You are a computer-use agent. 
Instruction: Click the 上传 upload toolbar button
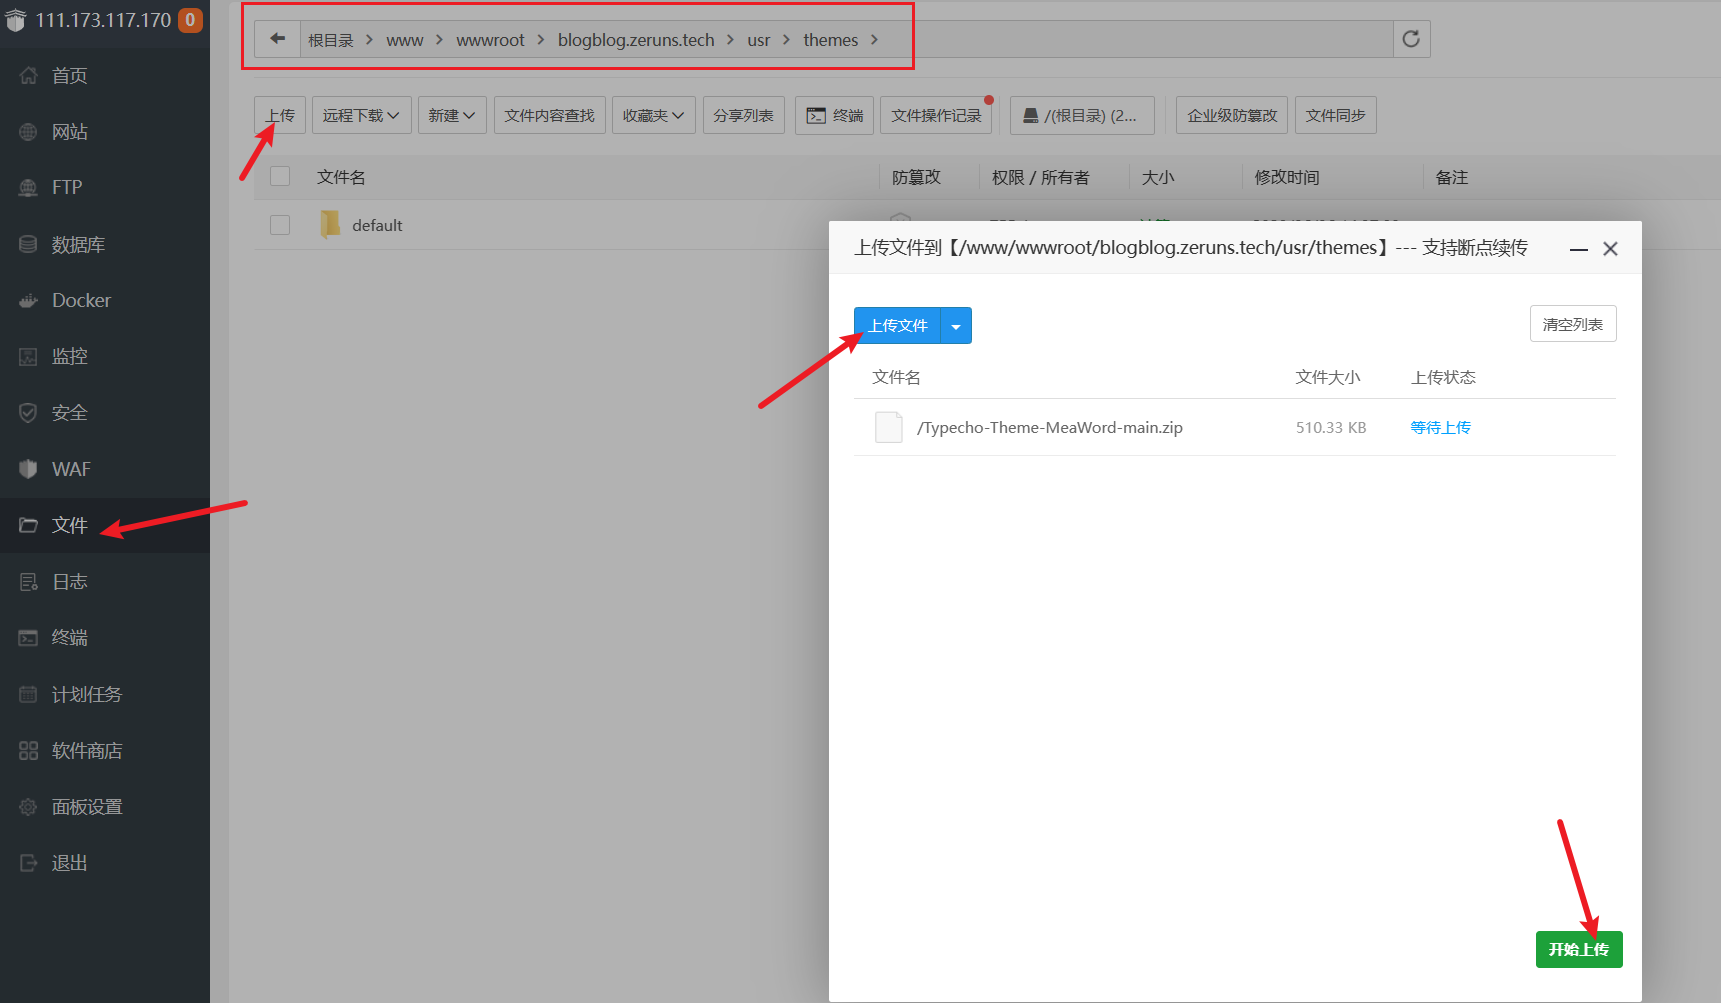coord(280,115)
